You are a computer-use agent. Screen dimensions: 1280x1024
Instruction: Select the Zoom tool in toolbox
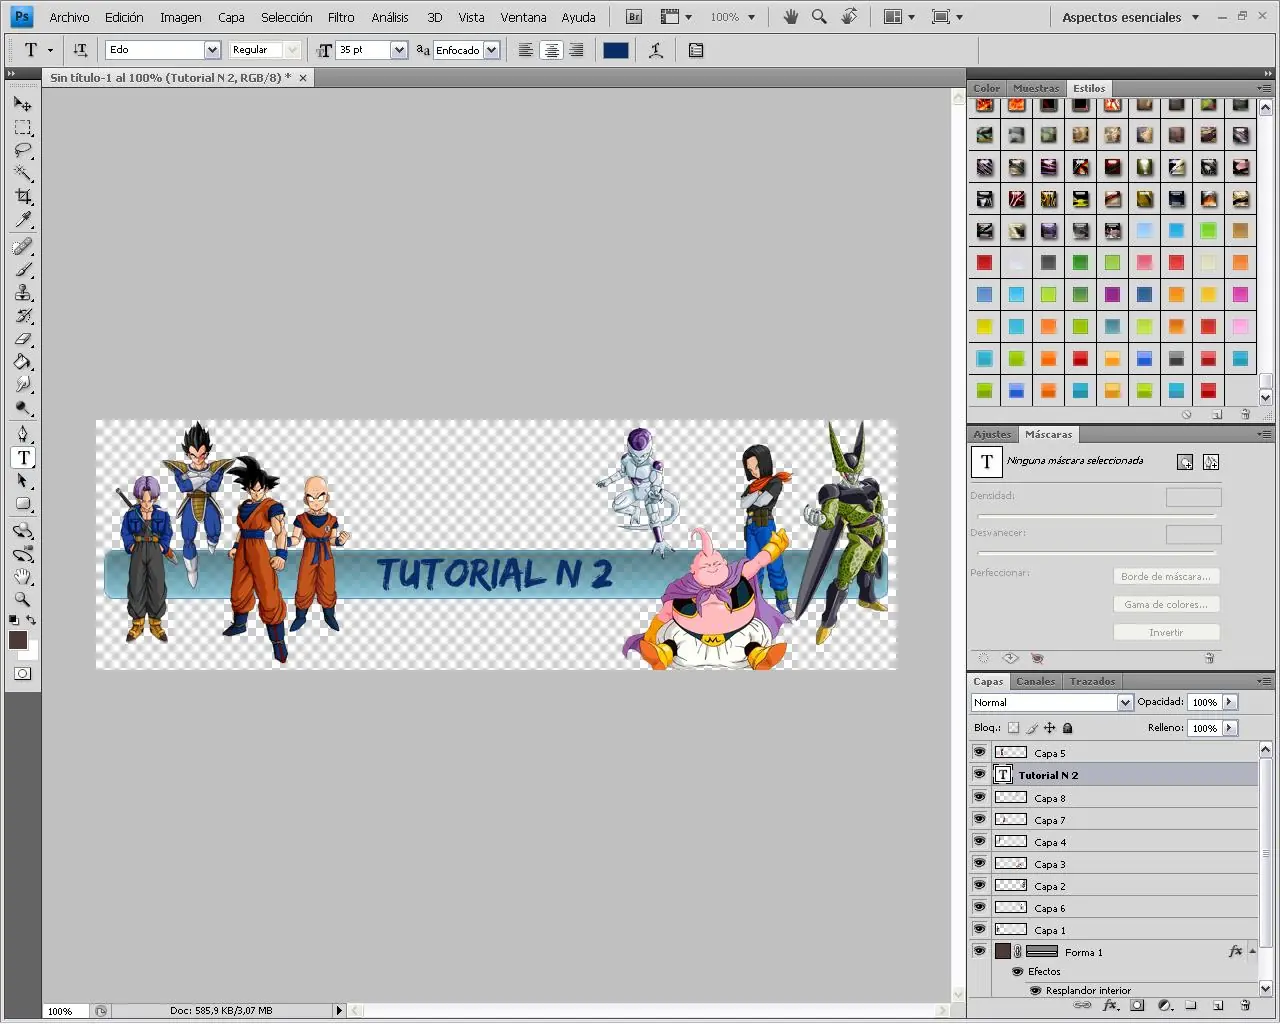pos(23,600)
